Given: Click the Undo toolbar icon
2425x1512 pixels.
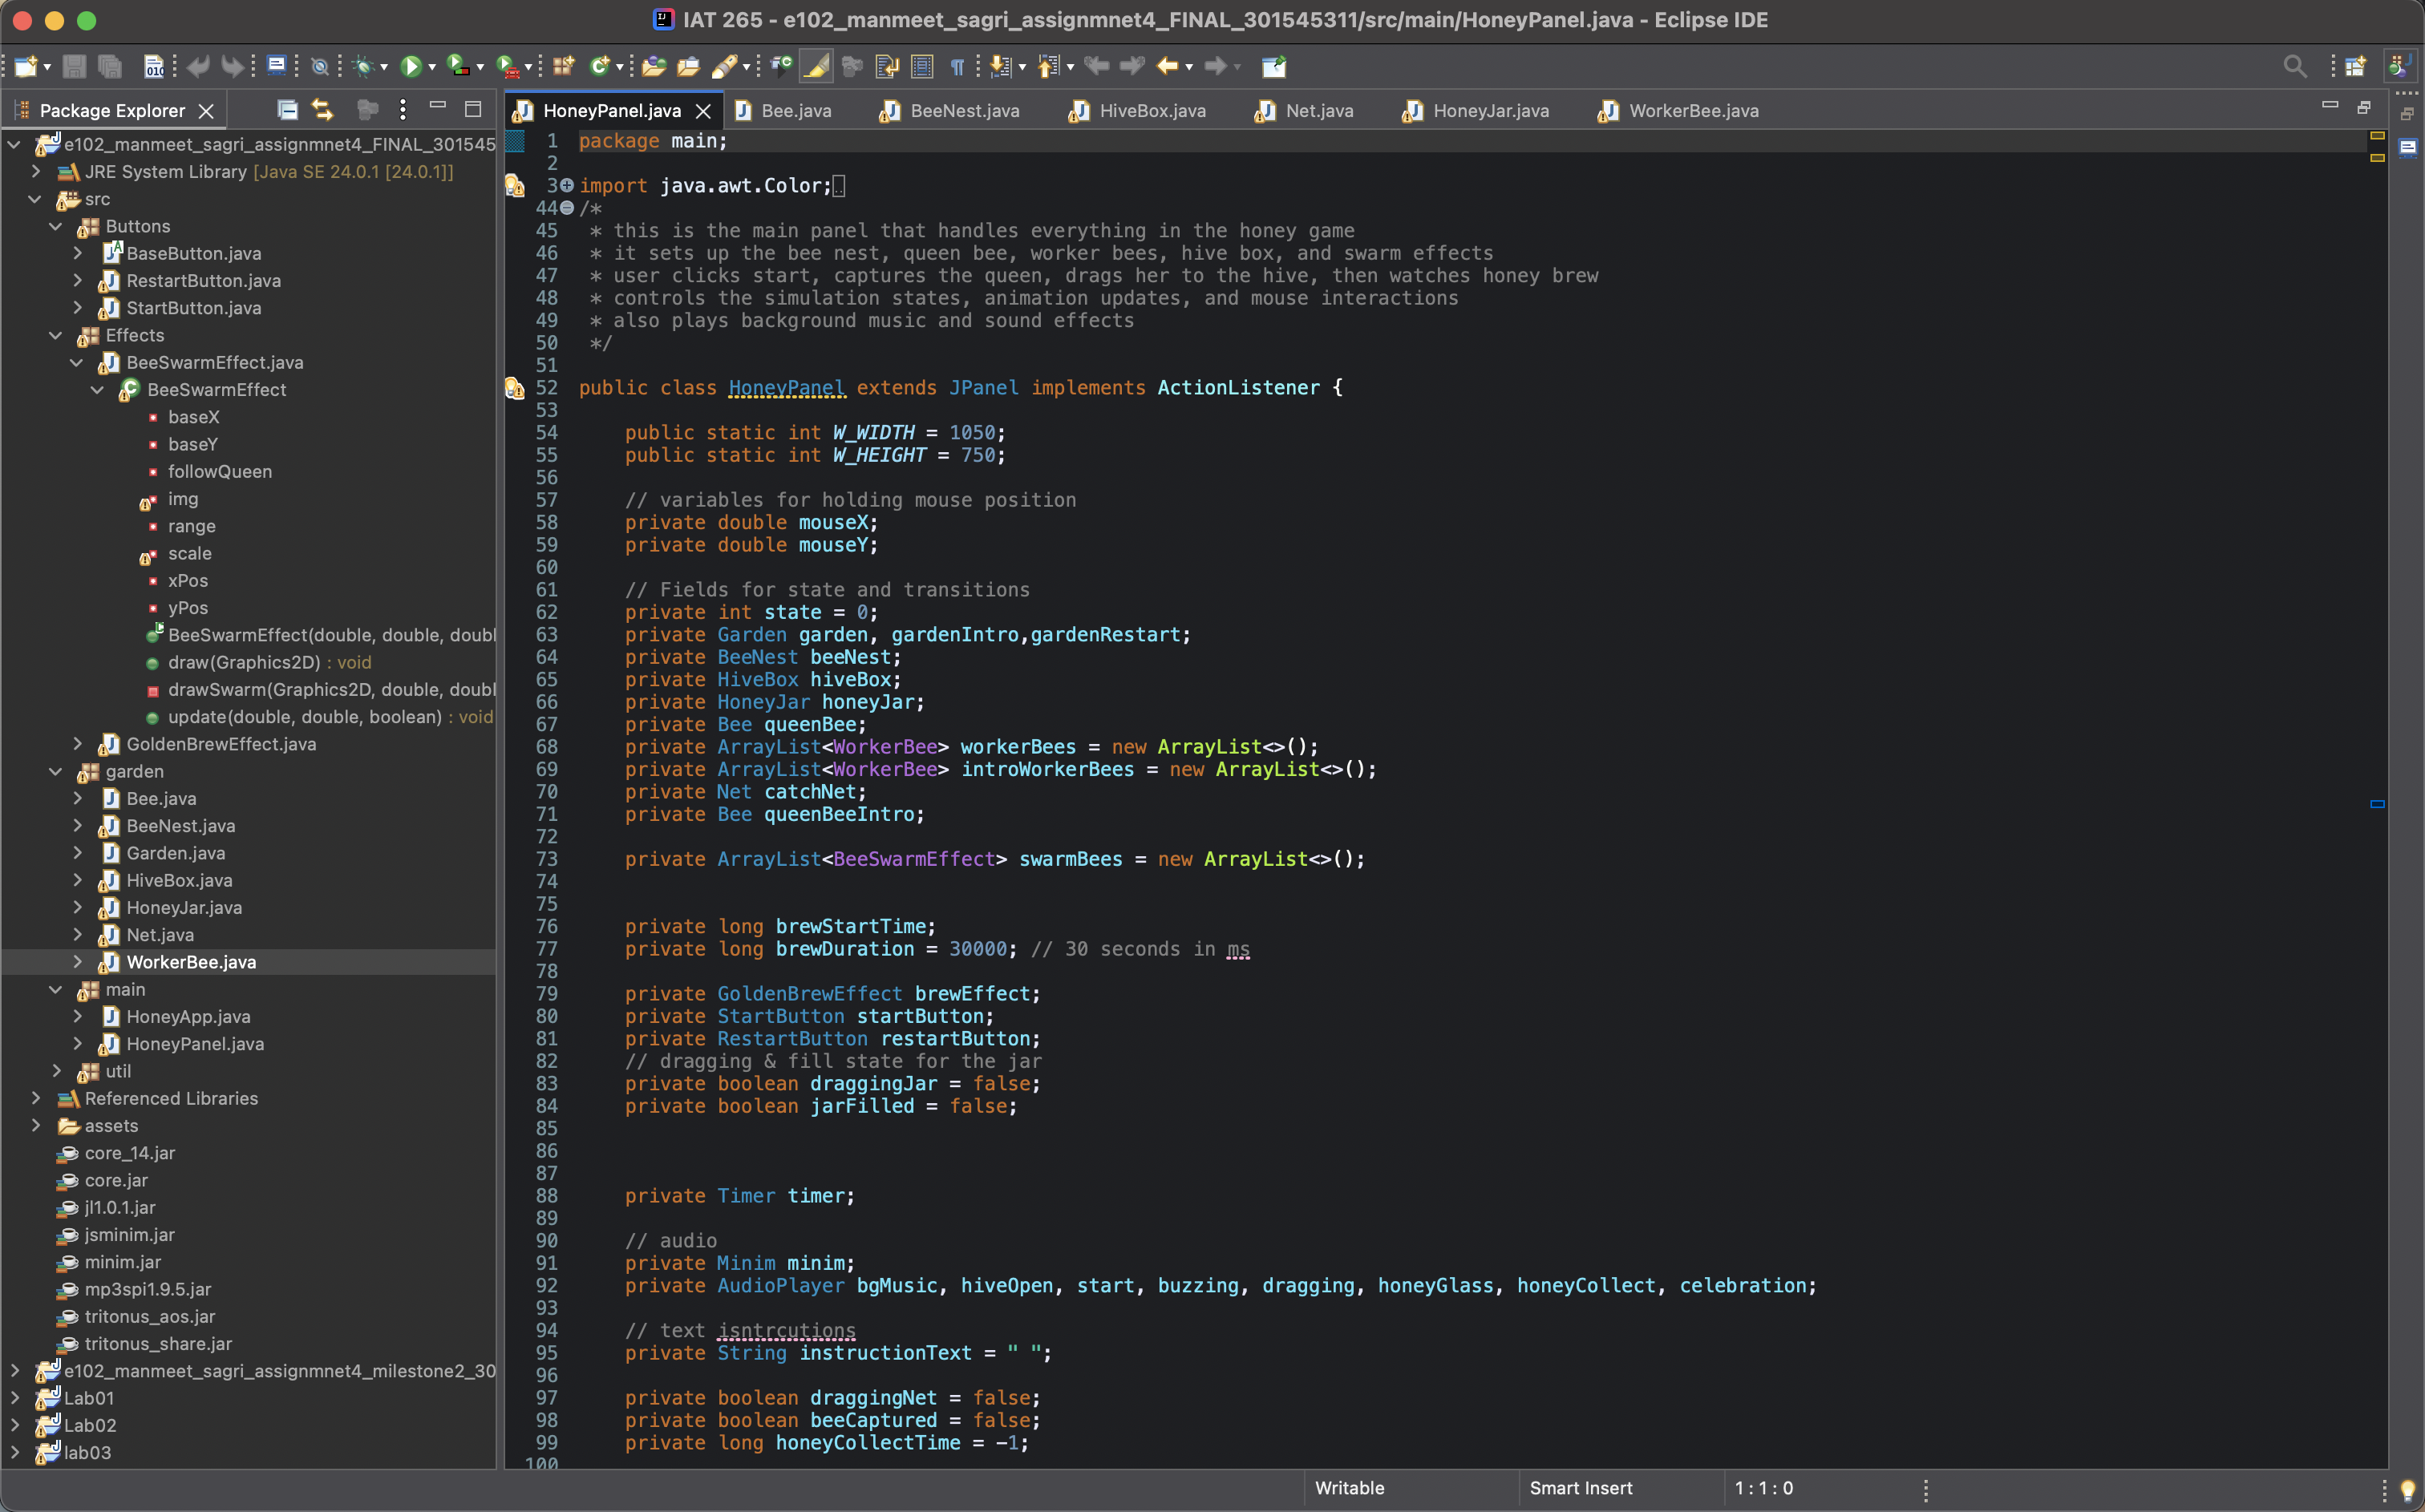Looking at the screenshot, I should click(x=199, y=66).
